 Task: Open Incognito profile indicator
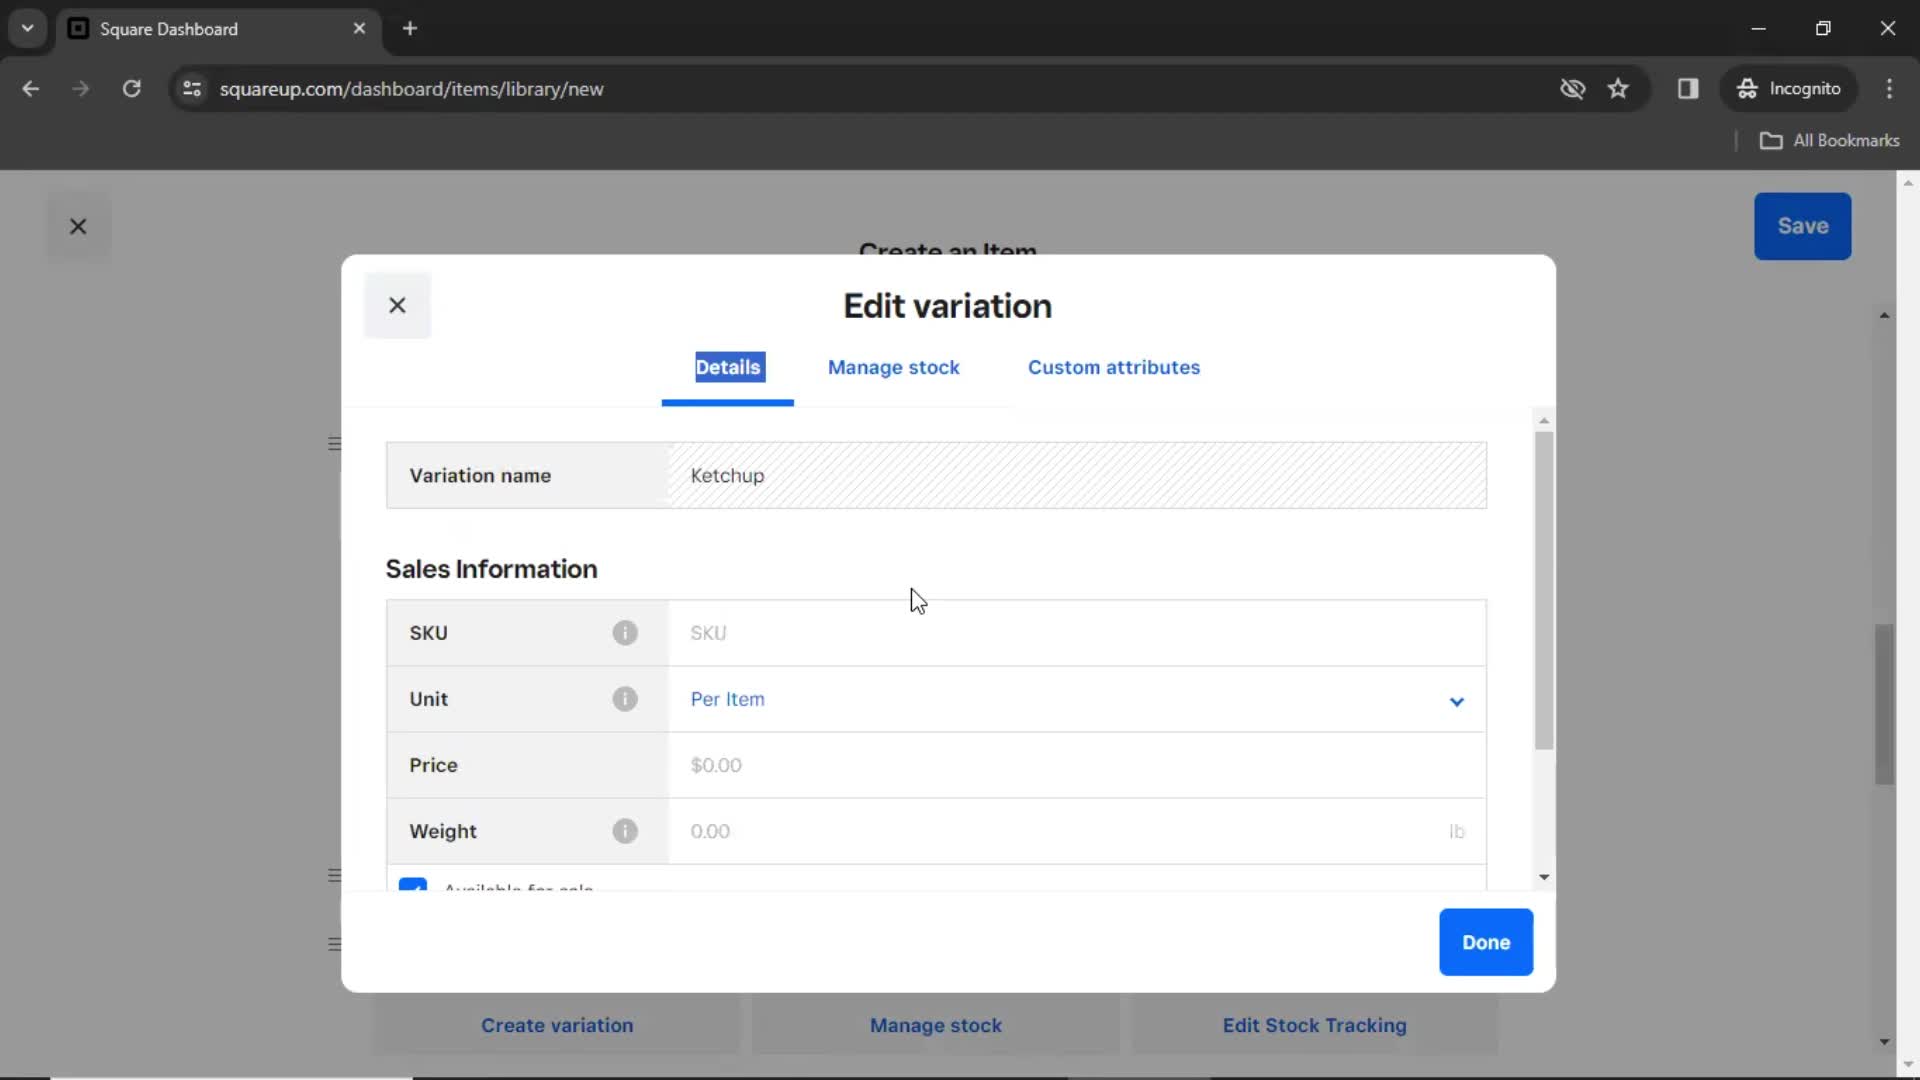pyautogui.click(x=1789, y=89)
